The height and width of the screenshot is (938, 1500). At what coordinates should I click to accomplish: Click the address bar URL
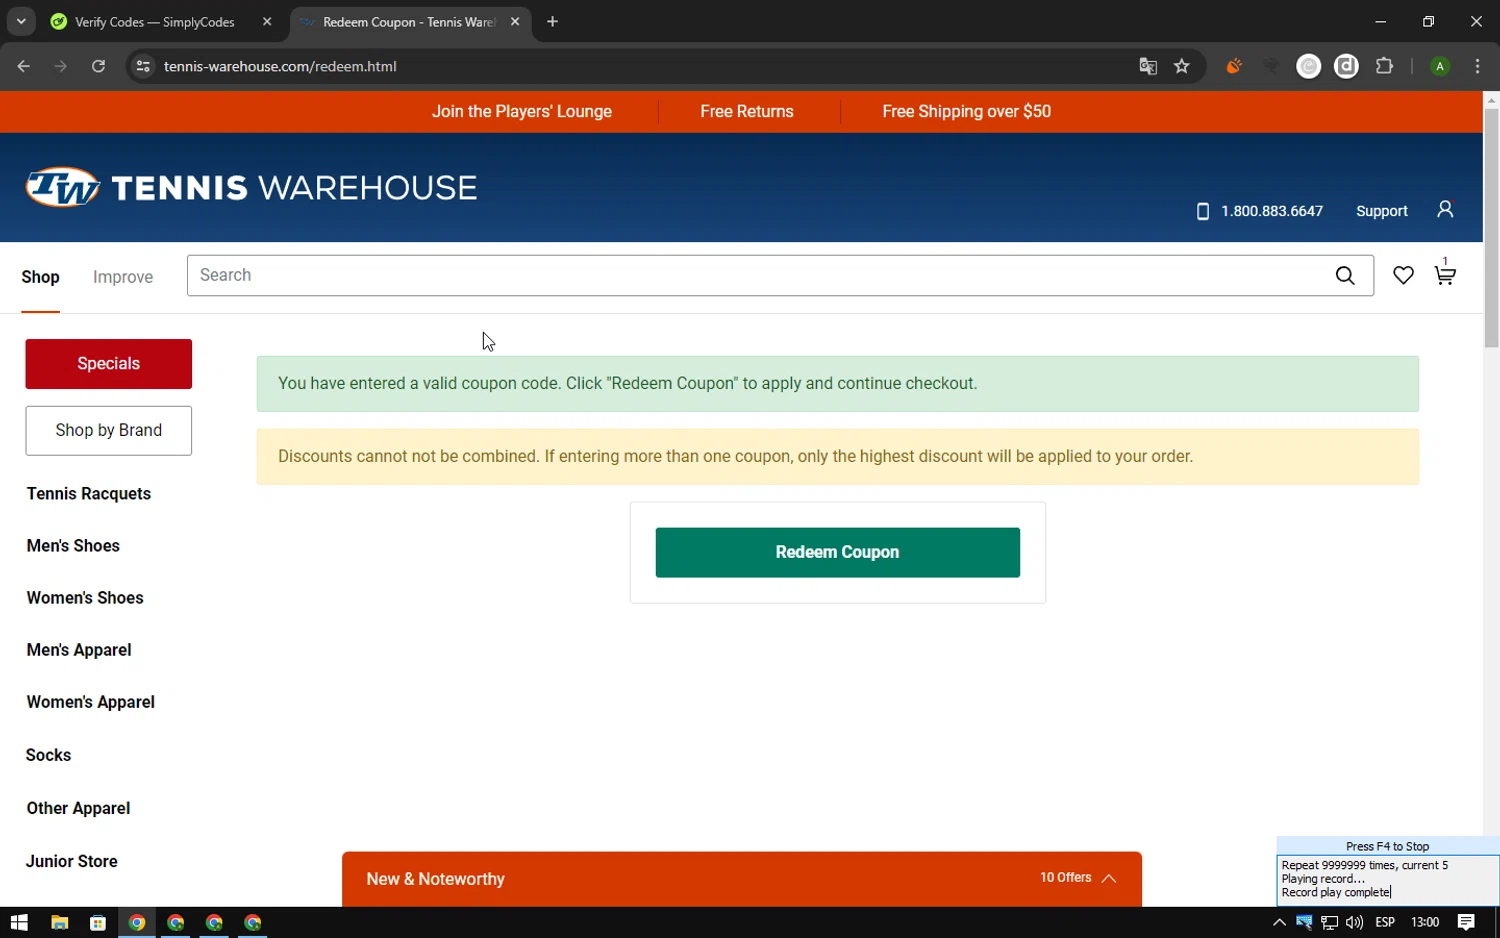pos(280,66)
